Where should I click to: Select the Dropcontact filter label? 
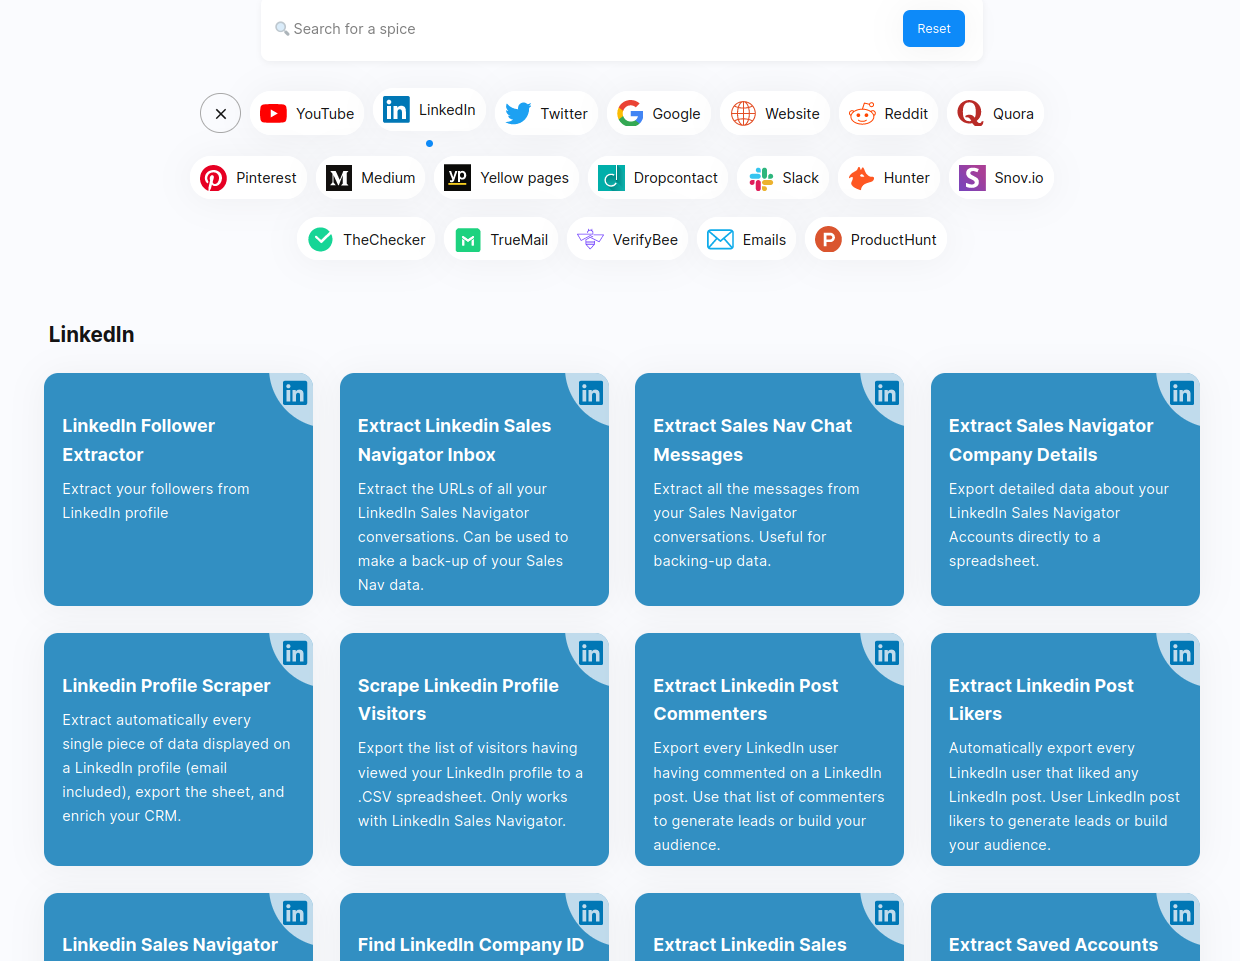click(x=676, y=178)
